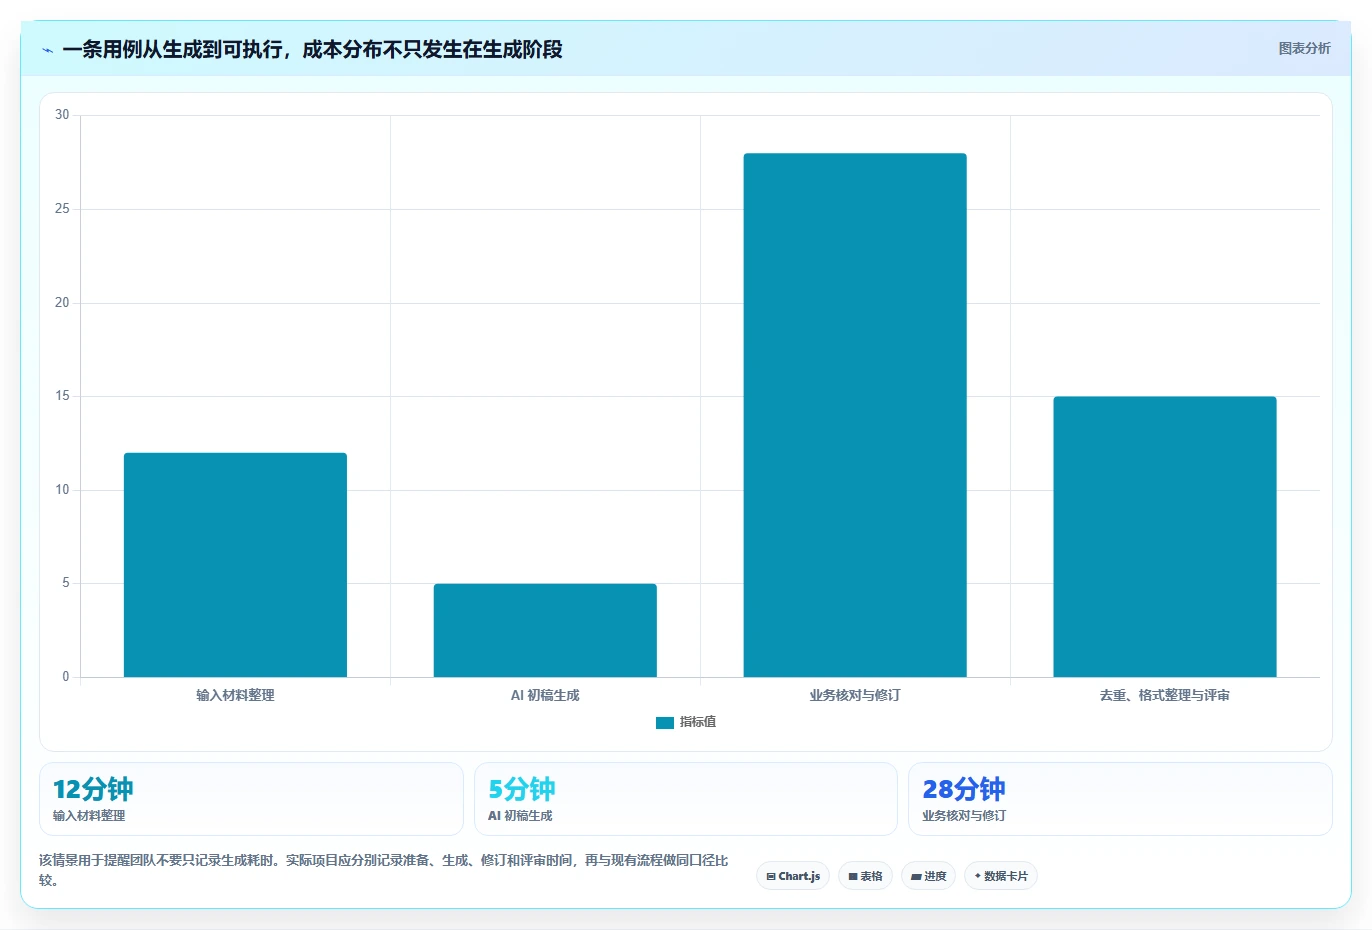Toggle the 指标值 legend item
The height and width of the screenshot is (930, 1372).
click(x=686, y=722)
